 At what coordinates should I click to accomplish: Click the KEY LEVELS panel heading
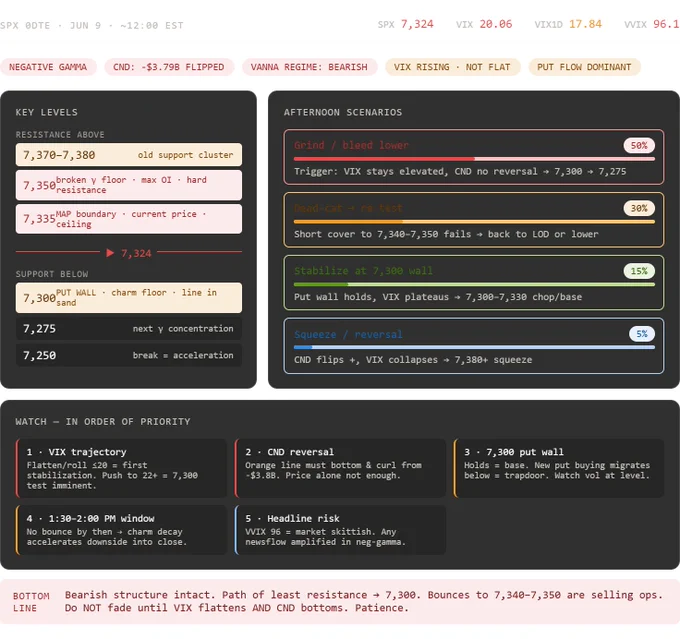tap(46, 112)
